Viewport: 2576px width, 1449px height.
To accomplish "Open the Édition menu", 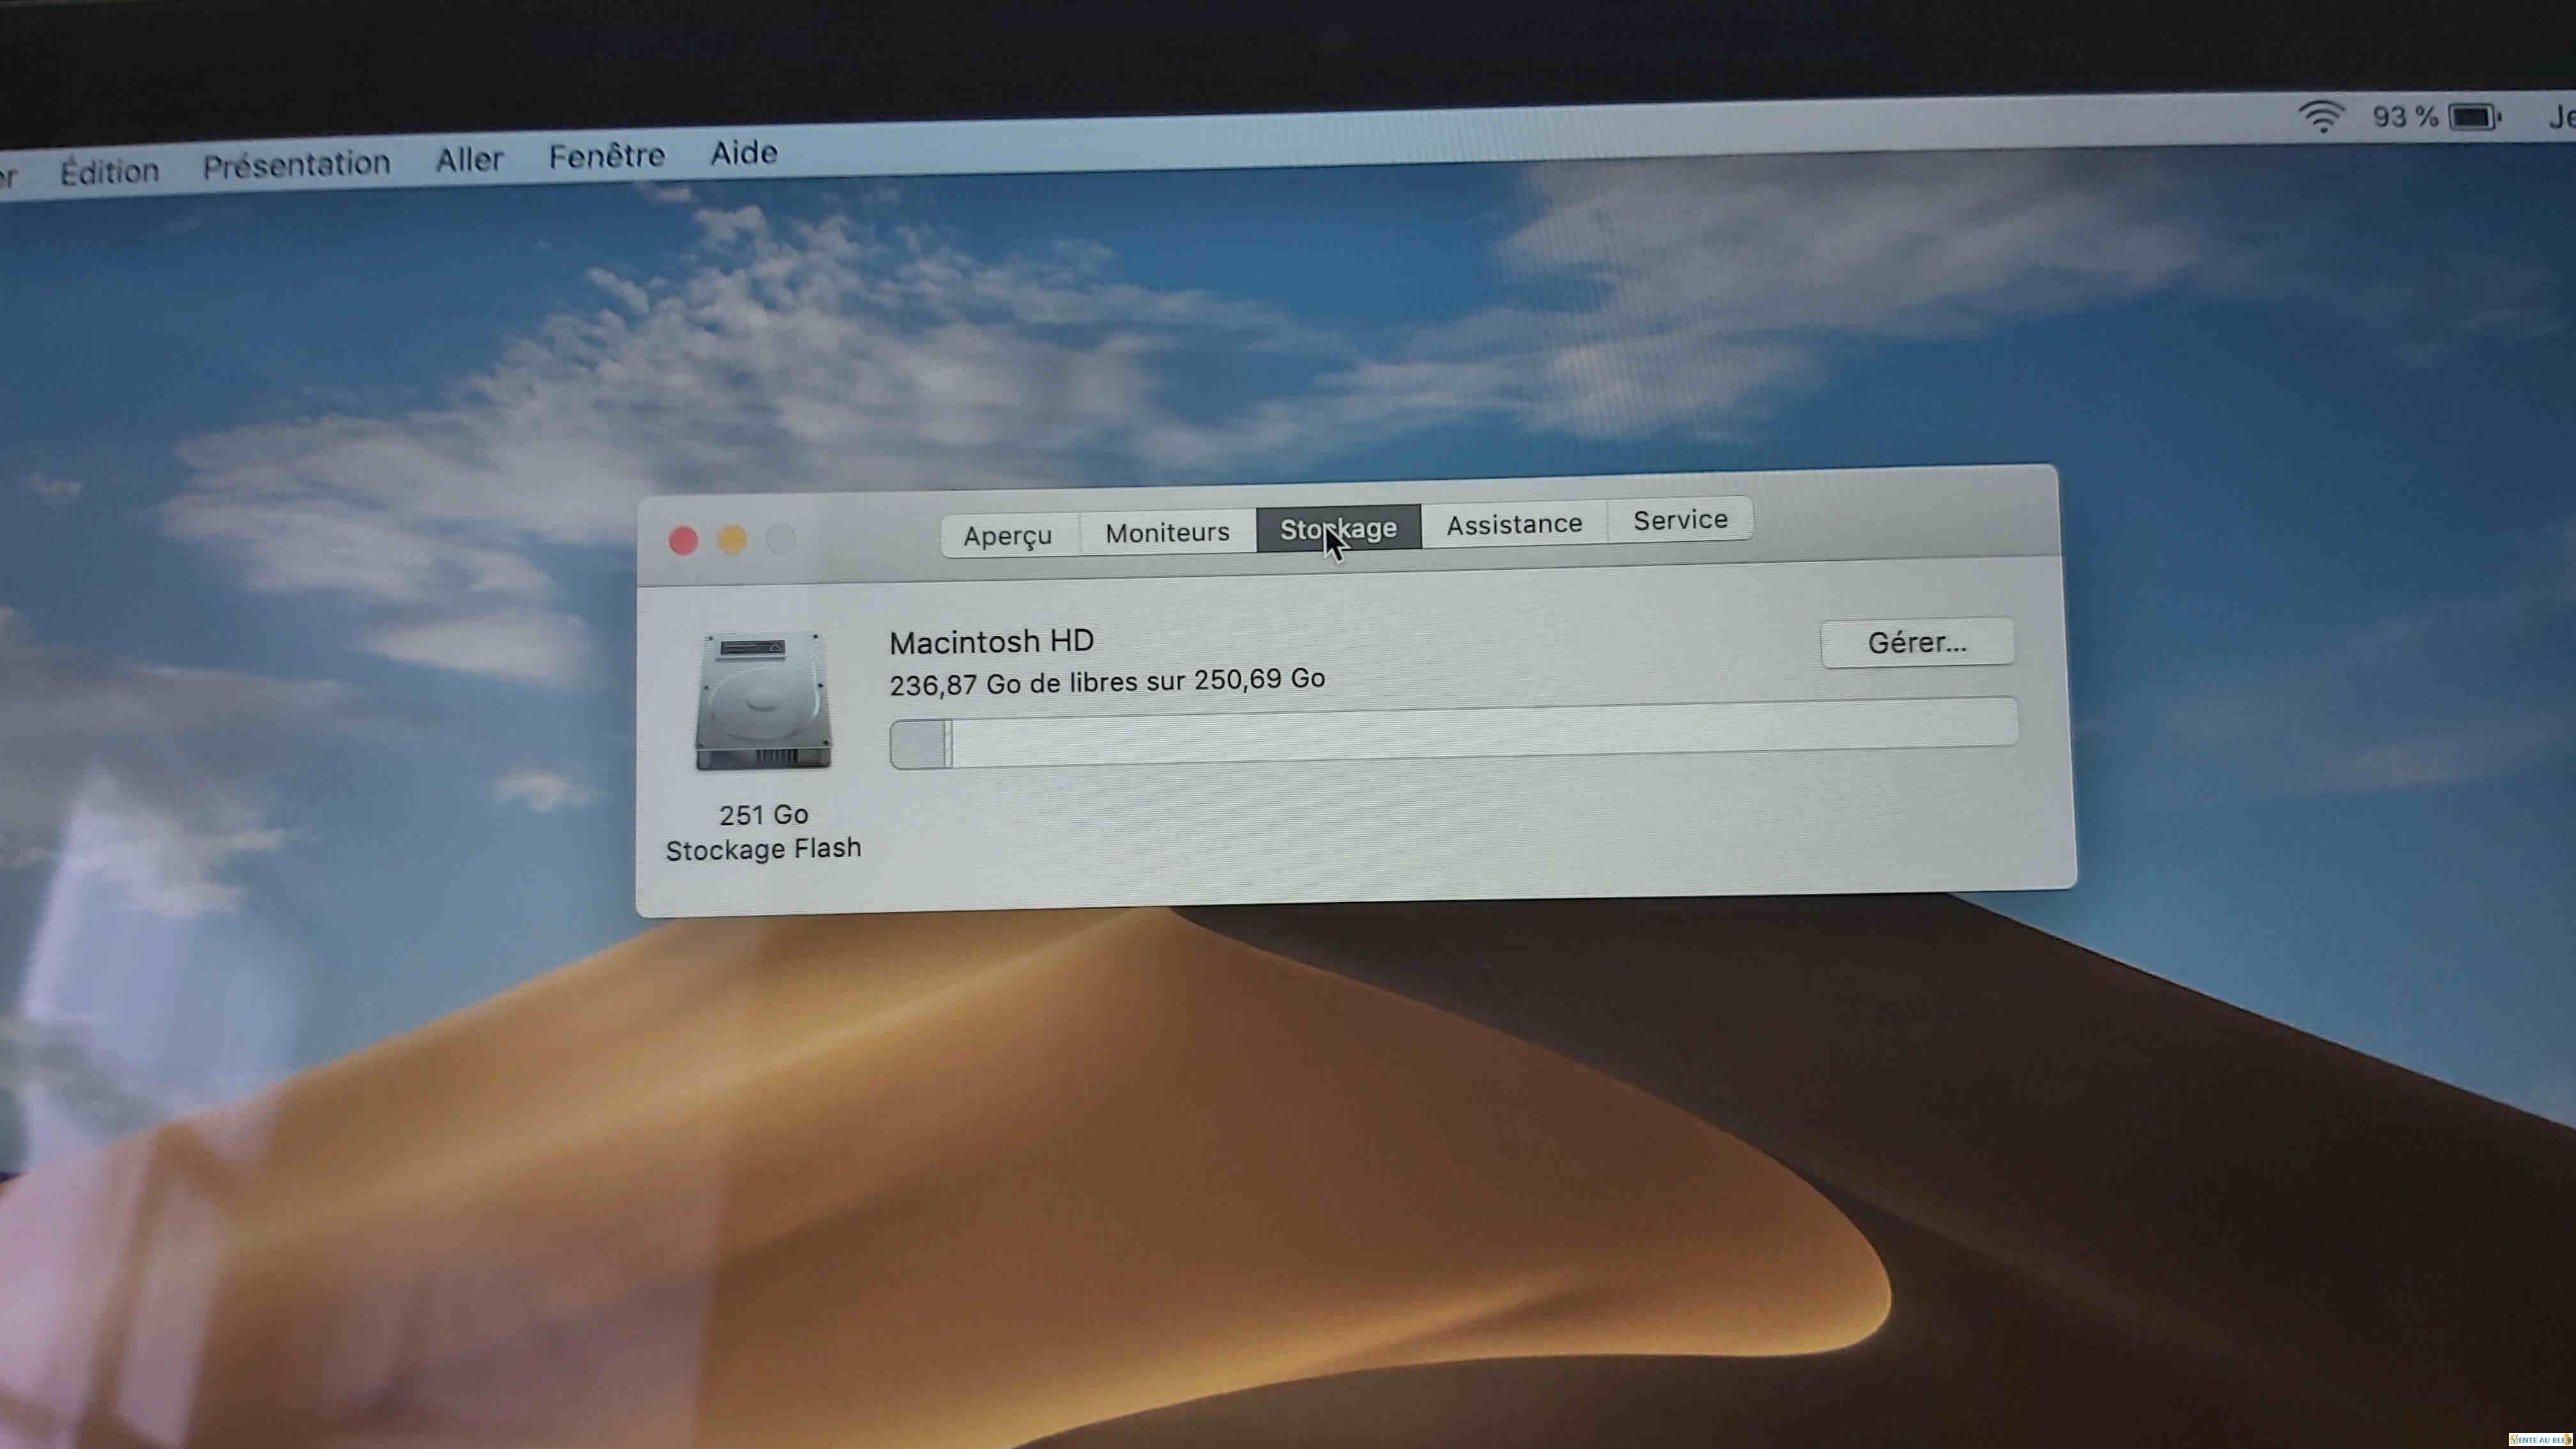I will pyautogui.click(x=109, y=171).
